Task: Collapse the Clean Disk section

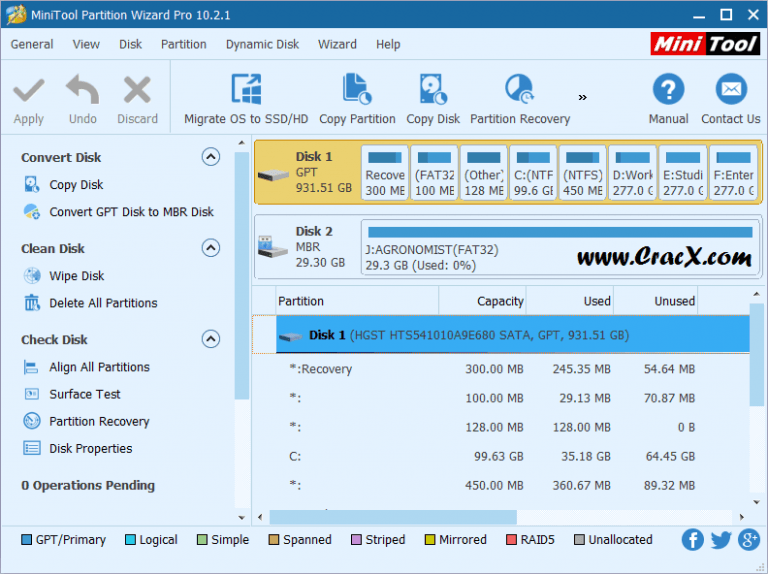Action: [210, 248]
